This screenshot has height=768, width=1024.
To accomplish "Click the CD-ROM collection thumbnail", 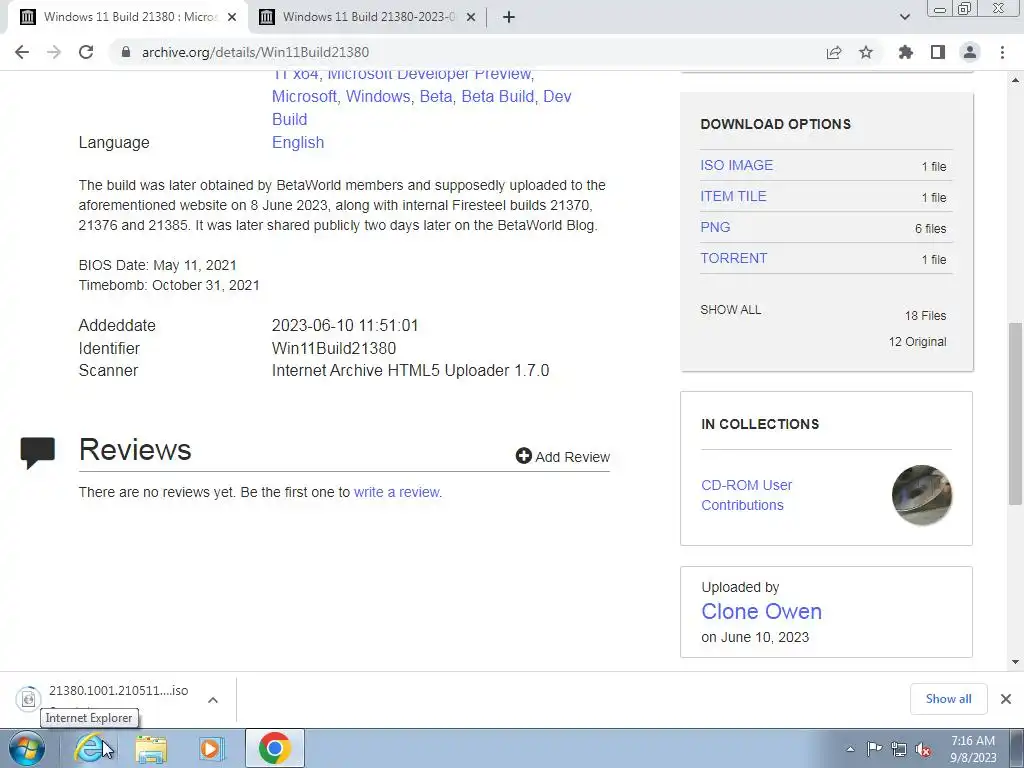I will point(921,495).
